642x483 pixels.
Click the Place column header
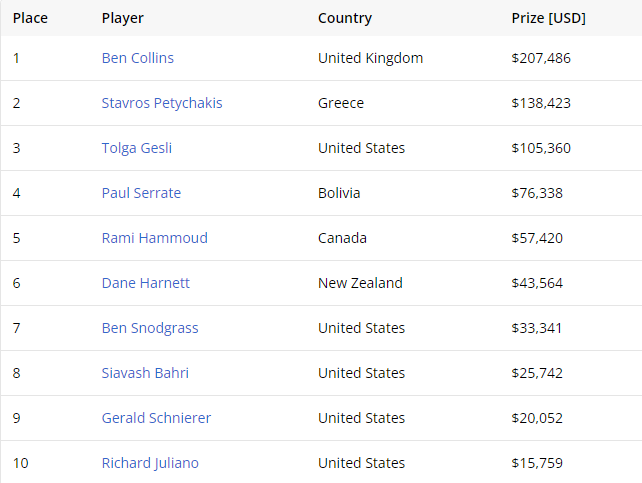[x=30, y=18]
